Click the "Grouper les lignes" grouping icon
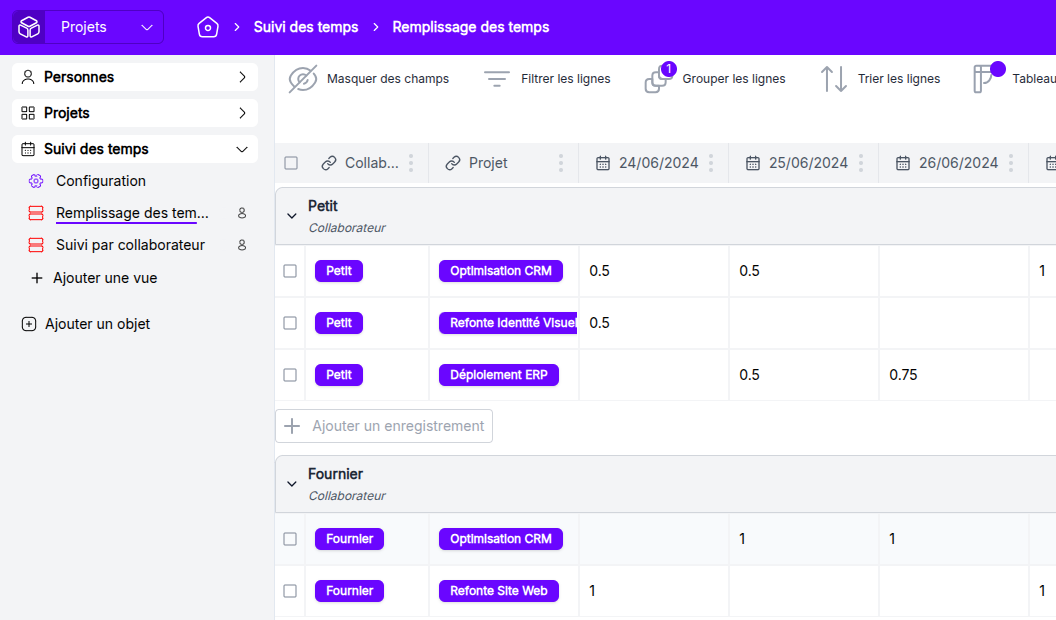The height and width of the screenshot is (620, 1056). [657, 78]
